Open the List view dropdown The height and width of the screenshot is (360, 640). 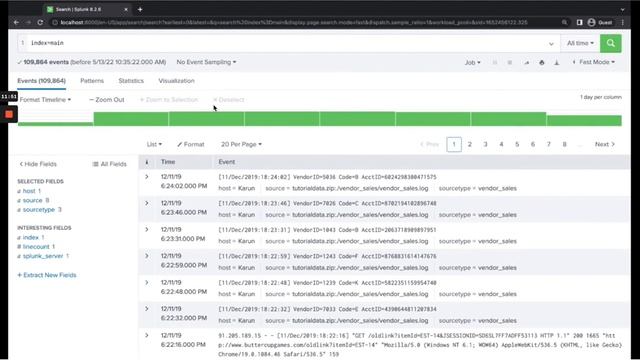pos(154,144)
